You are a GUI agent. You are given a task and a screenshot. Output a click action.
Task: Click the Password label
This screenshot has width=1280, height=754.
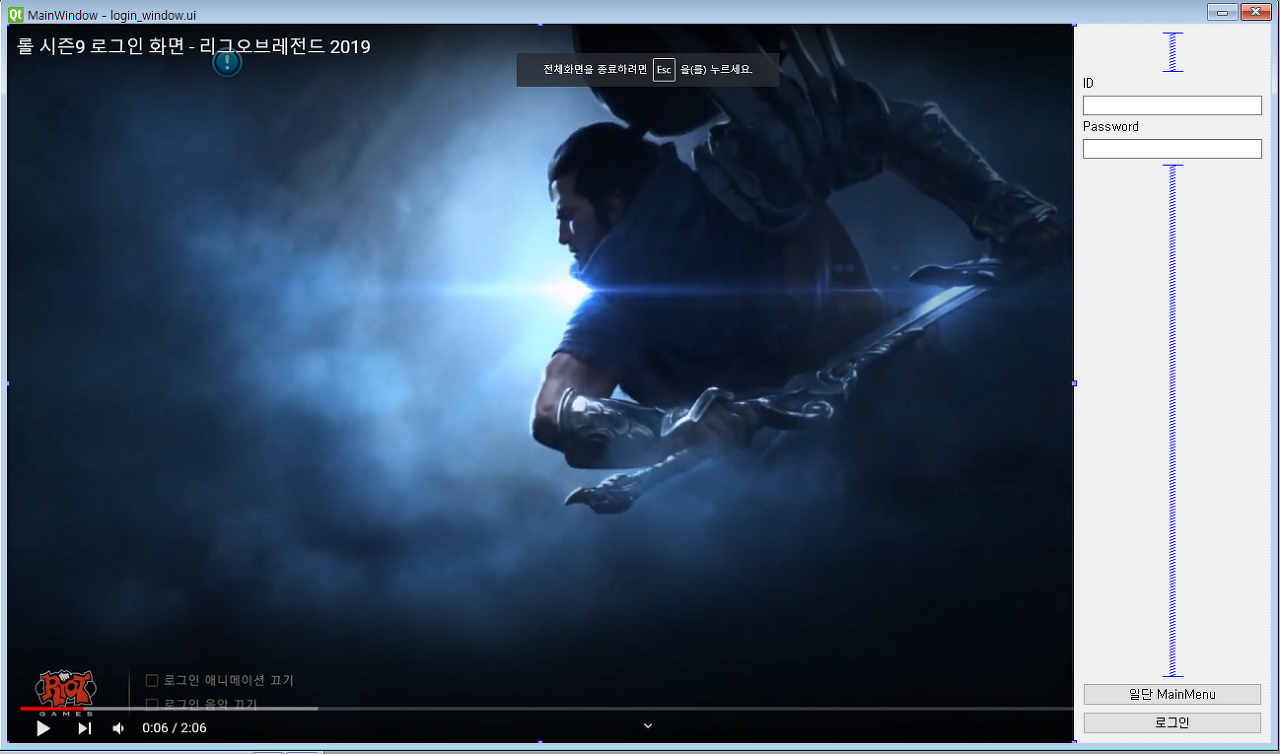pyautogui.click(x=1111, y=127)
